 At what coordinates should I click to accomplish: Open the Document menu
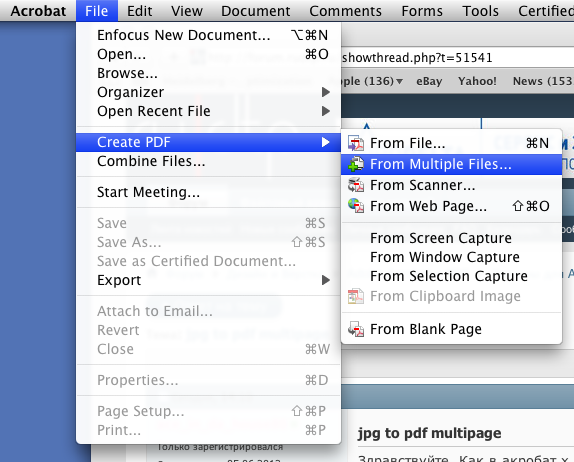click(x=256, y=11)
